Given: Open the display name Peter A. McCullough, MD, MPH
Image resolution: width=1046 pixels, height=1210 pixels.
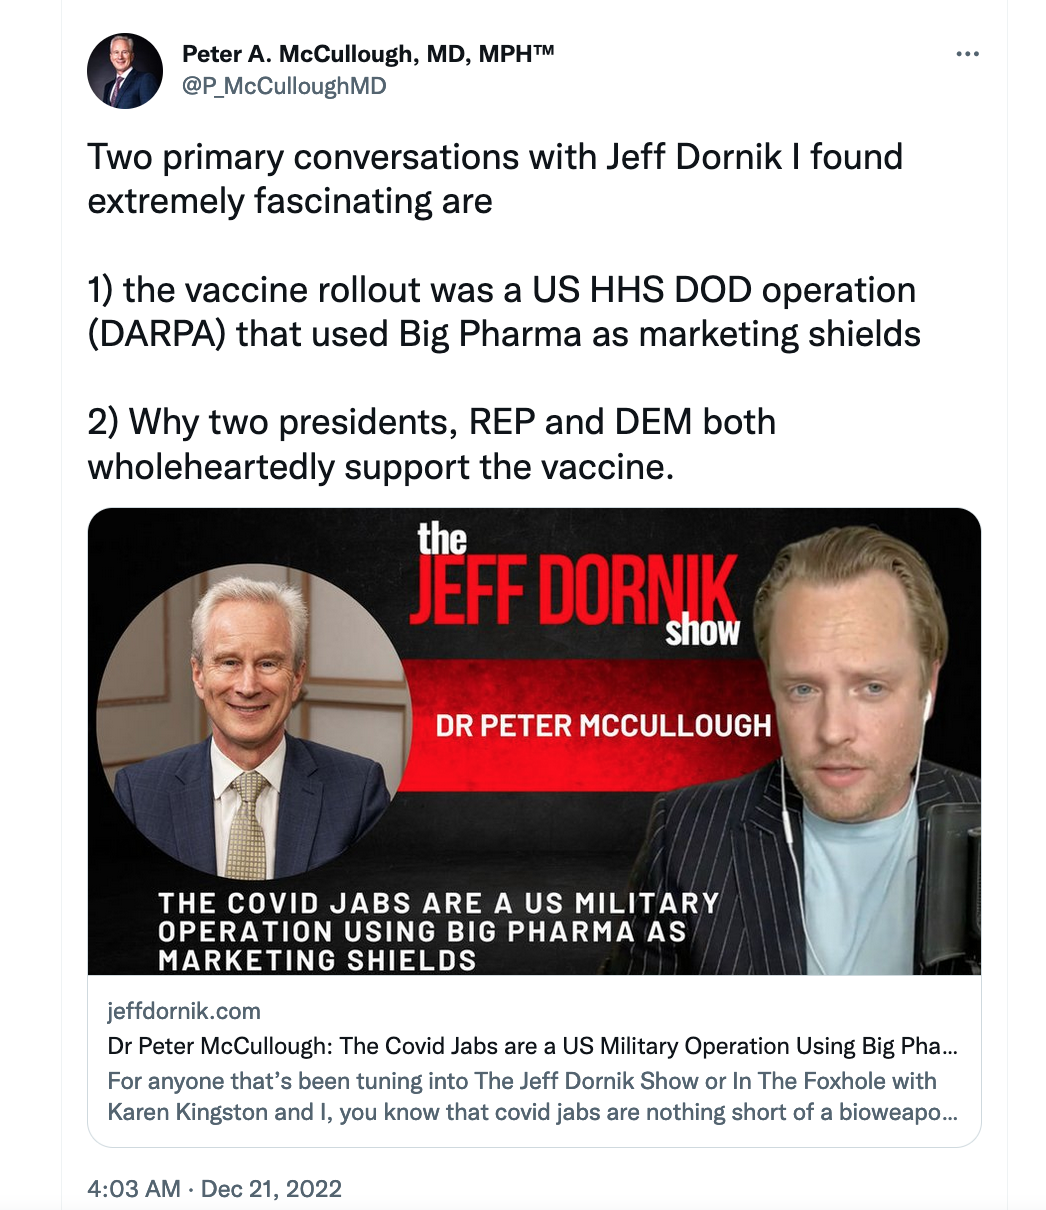Looking at the screenshot, I should tap(368, 54).
